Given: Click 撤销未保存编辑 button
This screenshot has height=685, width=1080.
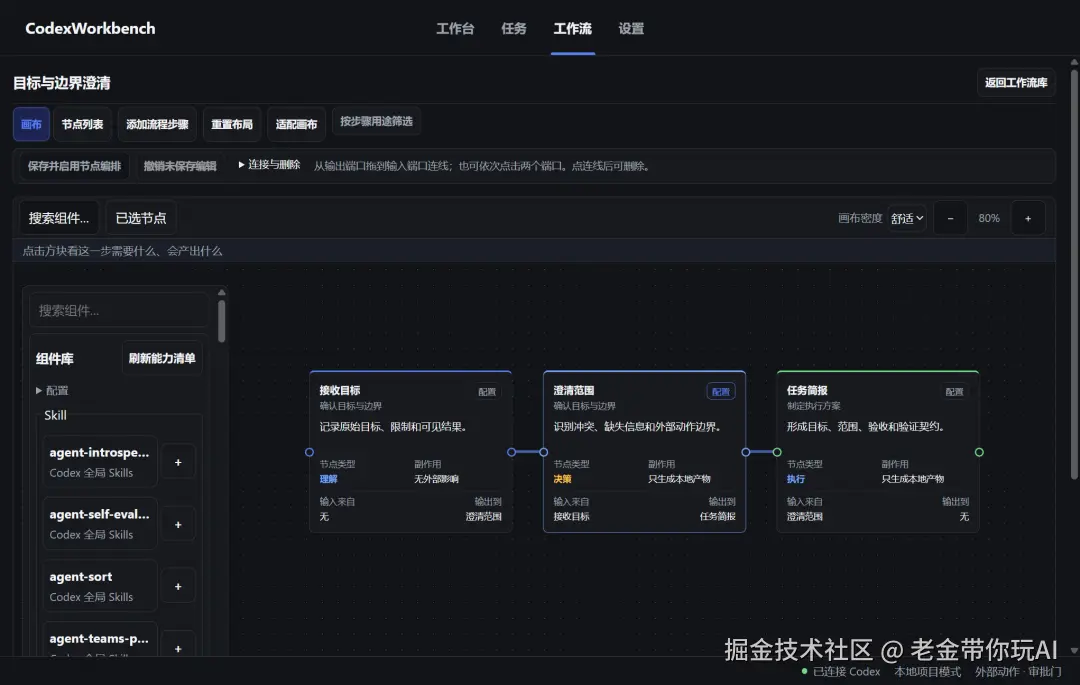Looking at the screenshot, I should pos(180,166).
